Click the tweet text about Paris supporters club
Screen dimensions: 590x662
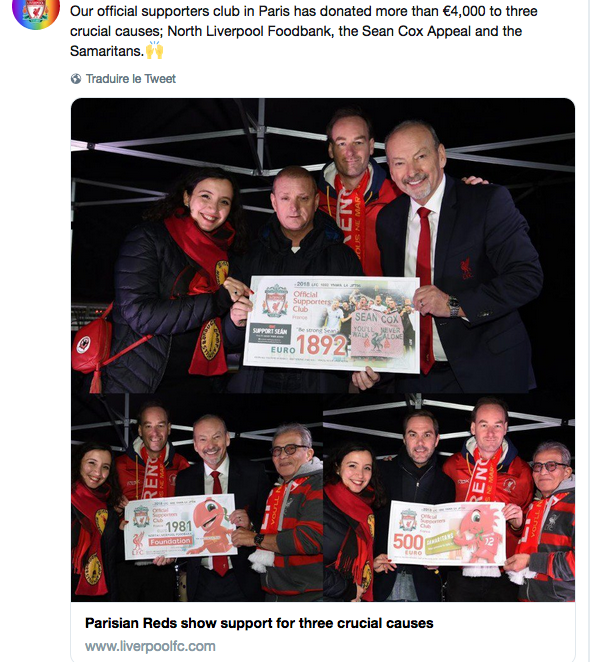click(304, 31)
